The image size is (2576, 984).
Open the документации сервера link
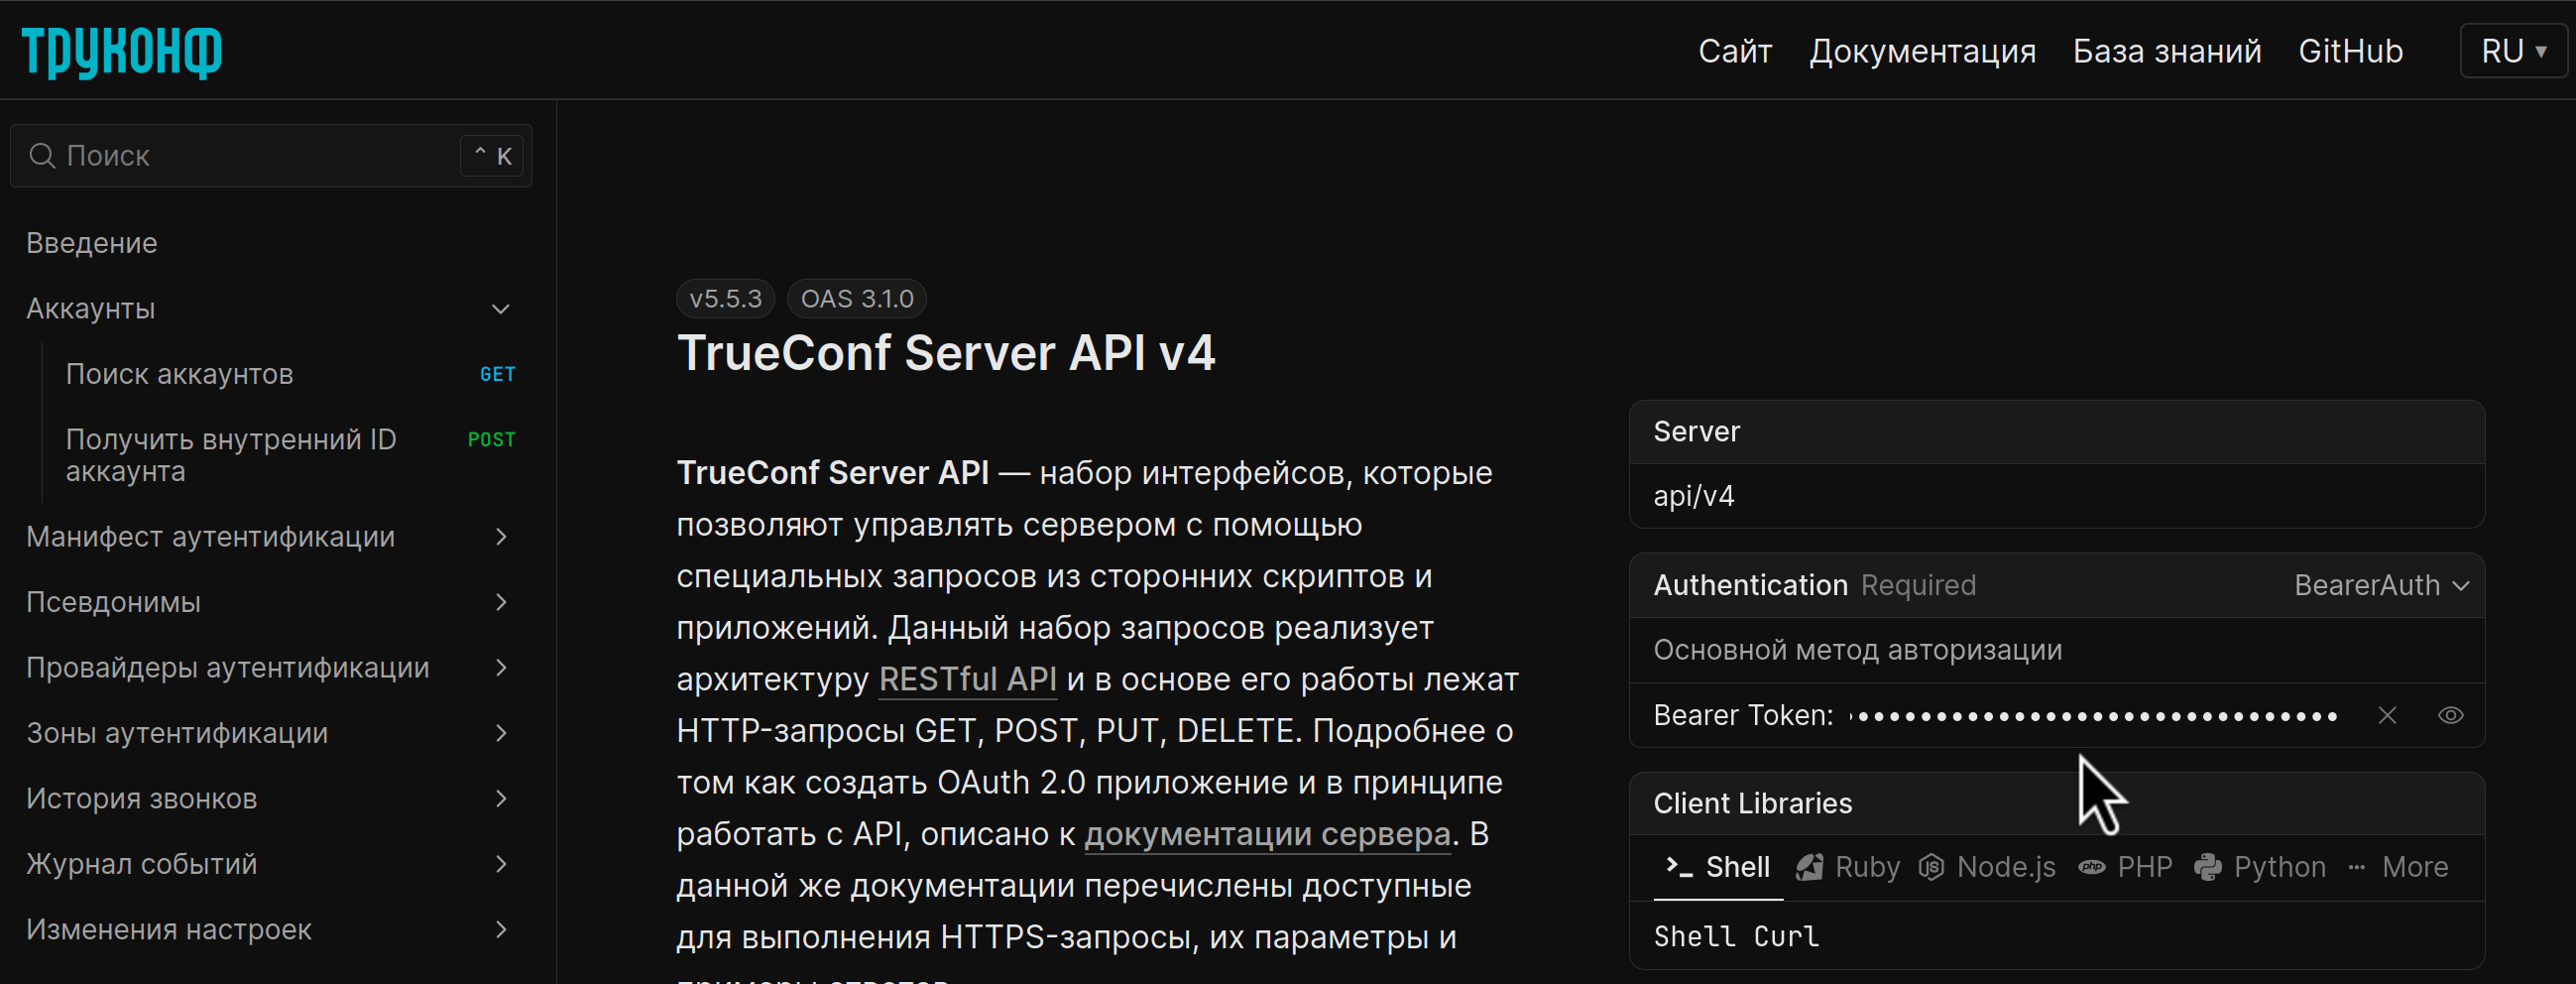coord(1266,834)
